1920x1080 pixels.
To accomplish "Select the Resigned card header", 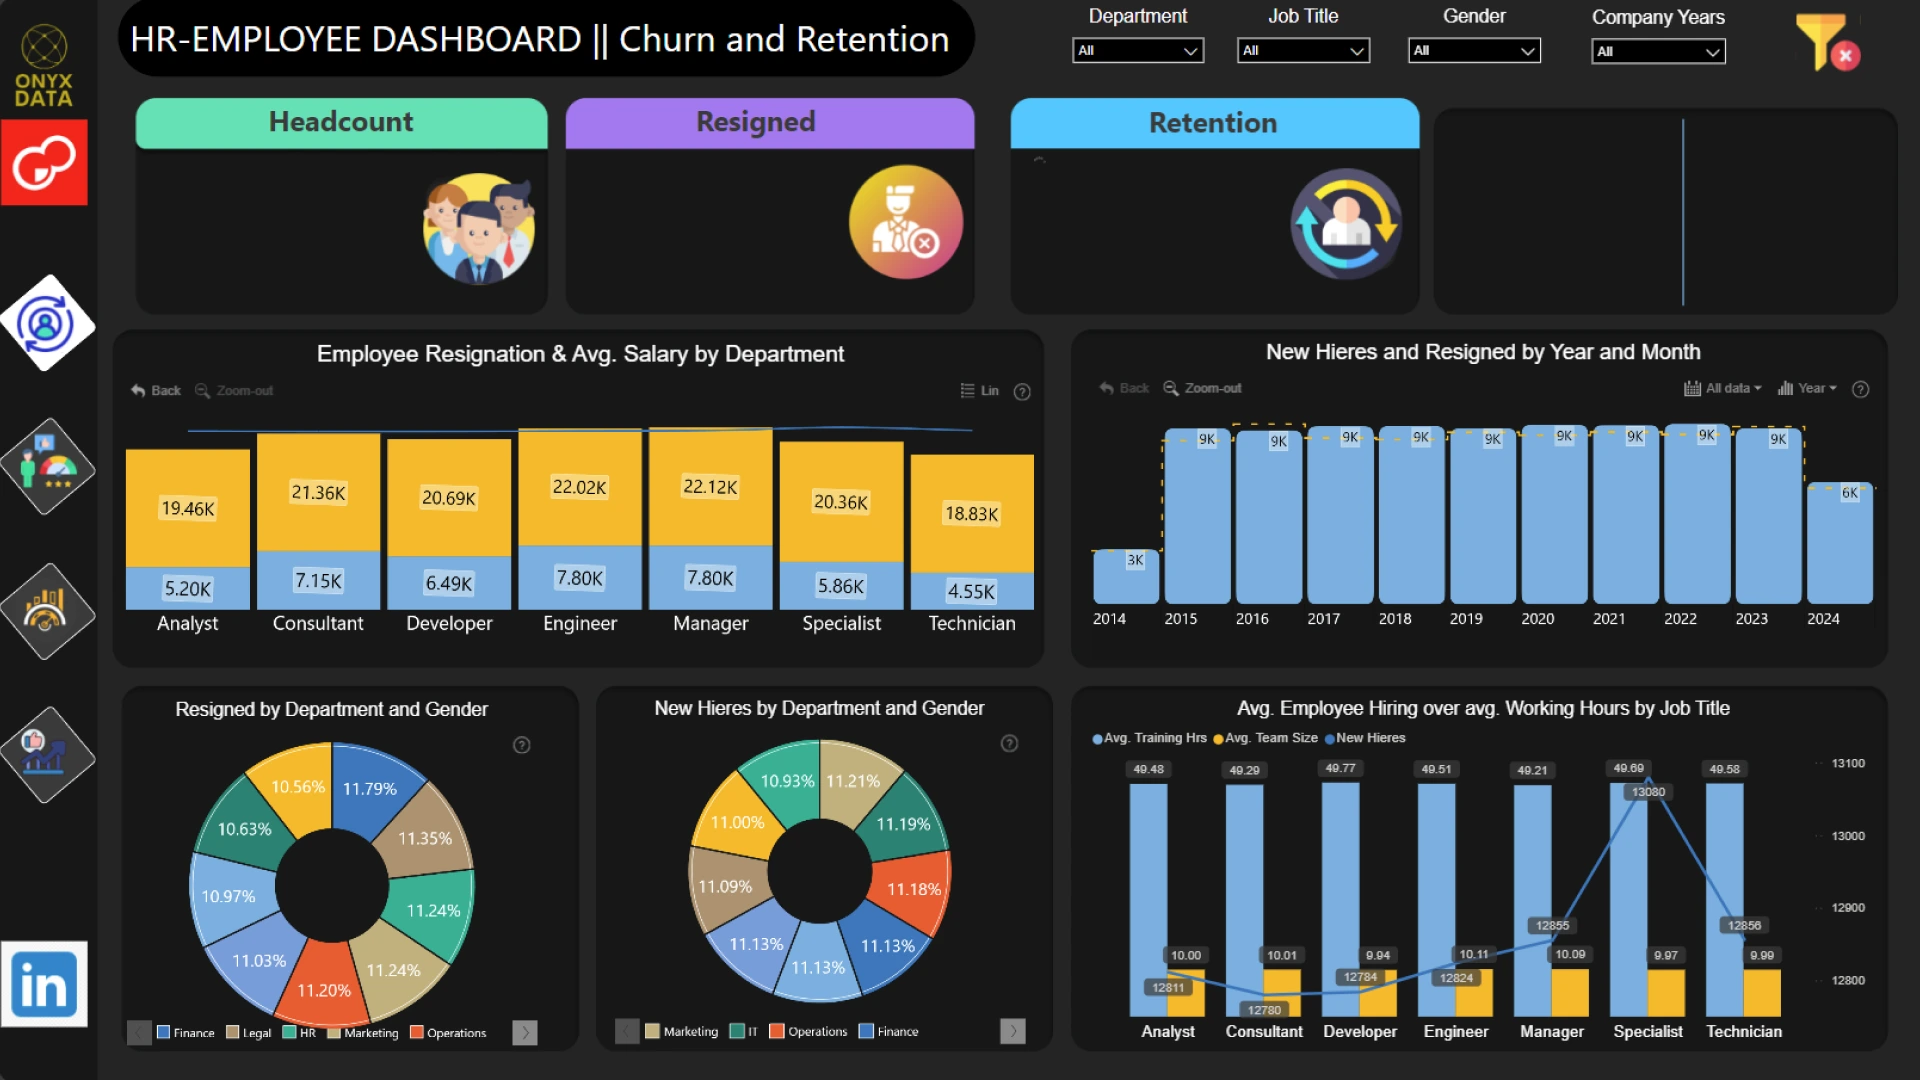I will click(770, 123).
